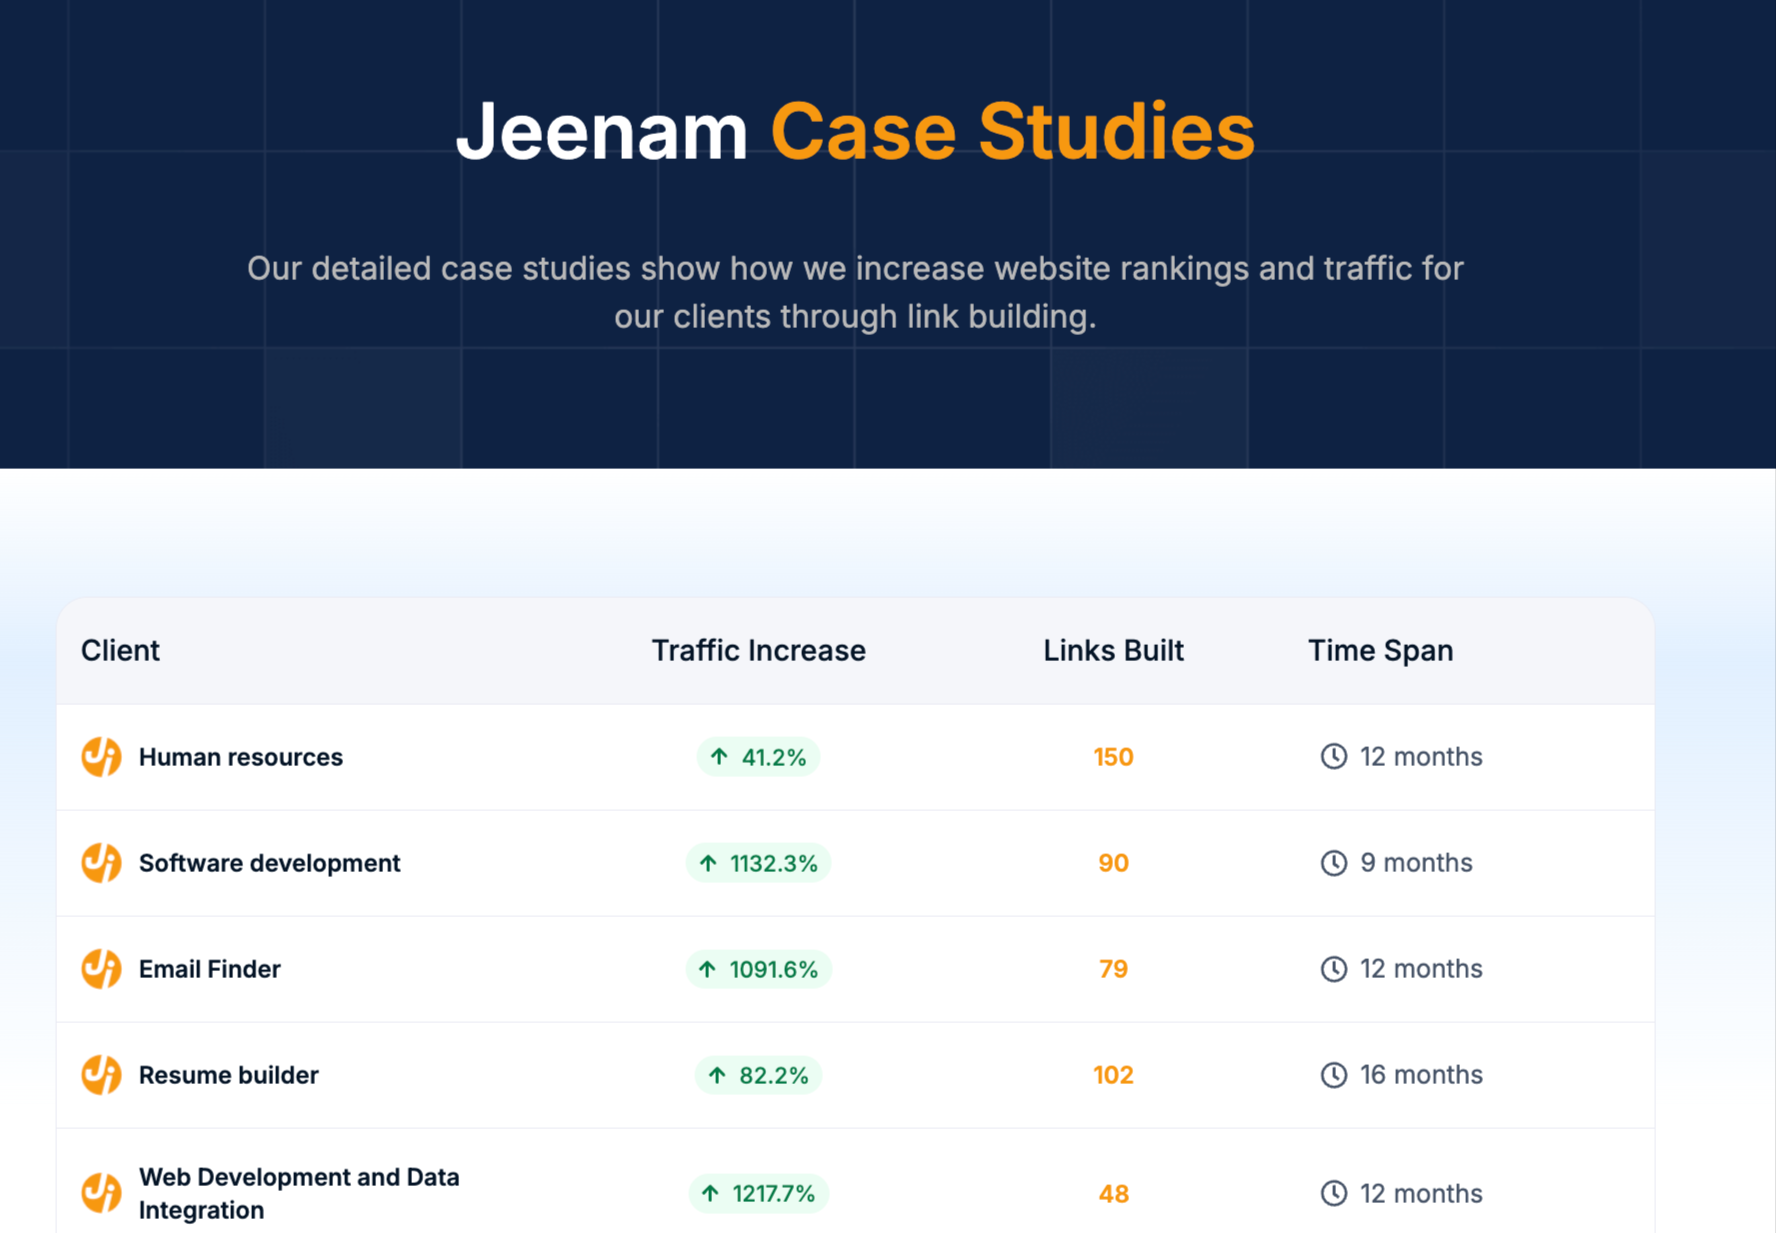Open the Software development case study
1776x1233 pixels.
tap(269, 863)
